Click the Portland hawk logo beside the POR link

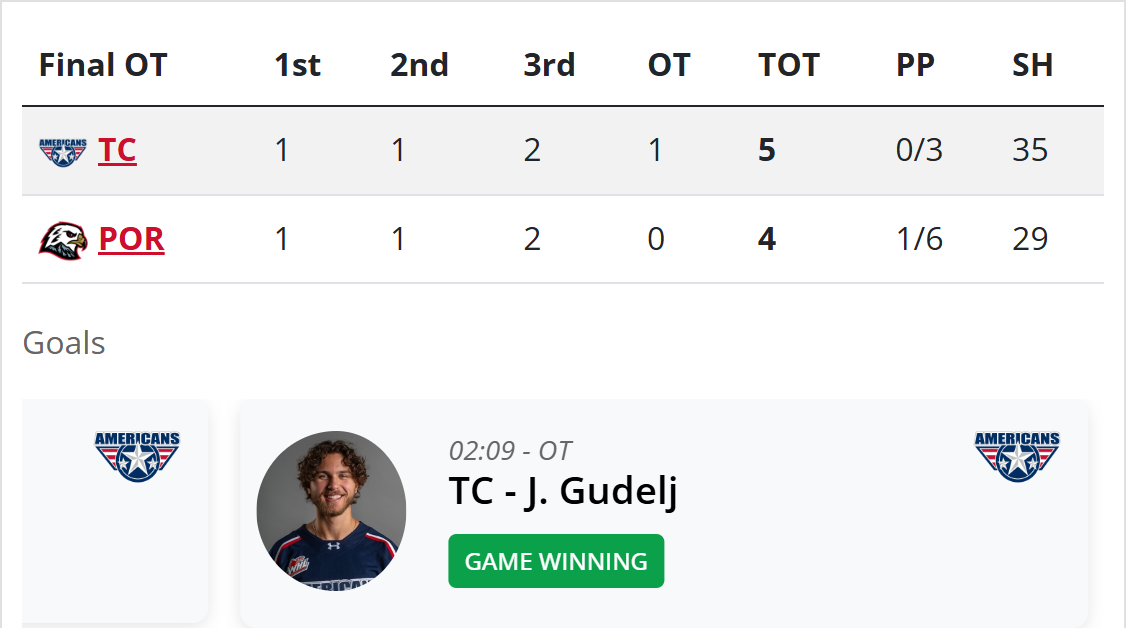[63, 240]
